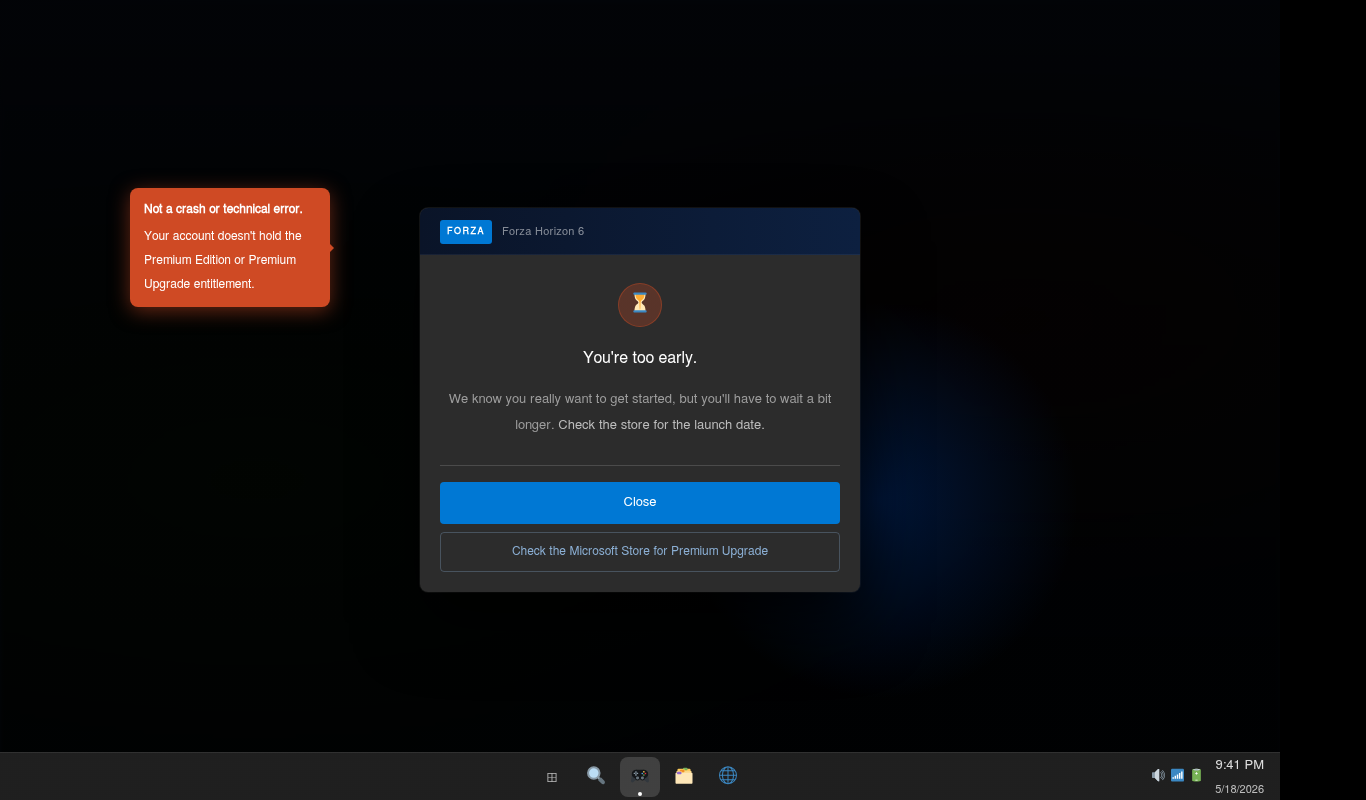Image resolution: width=1366 pixels, height=800 pixels.
Task: Open the Start menu grid icon
Action: 552,776
